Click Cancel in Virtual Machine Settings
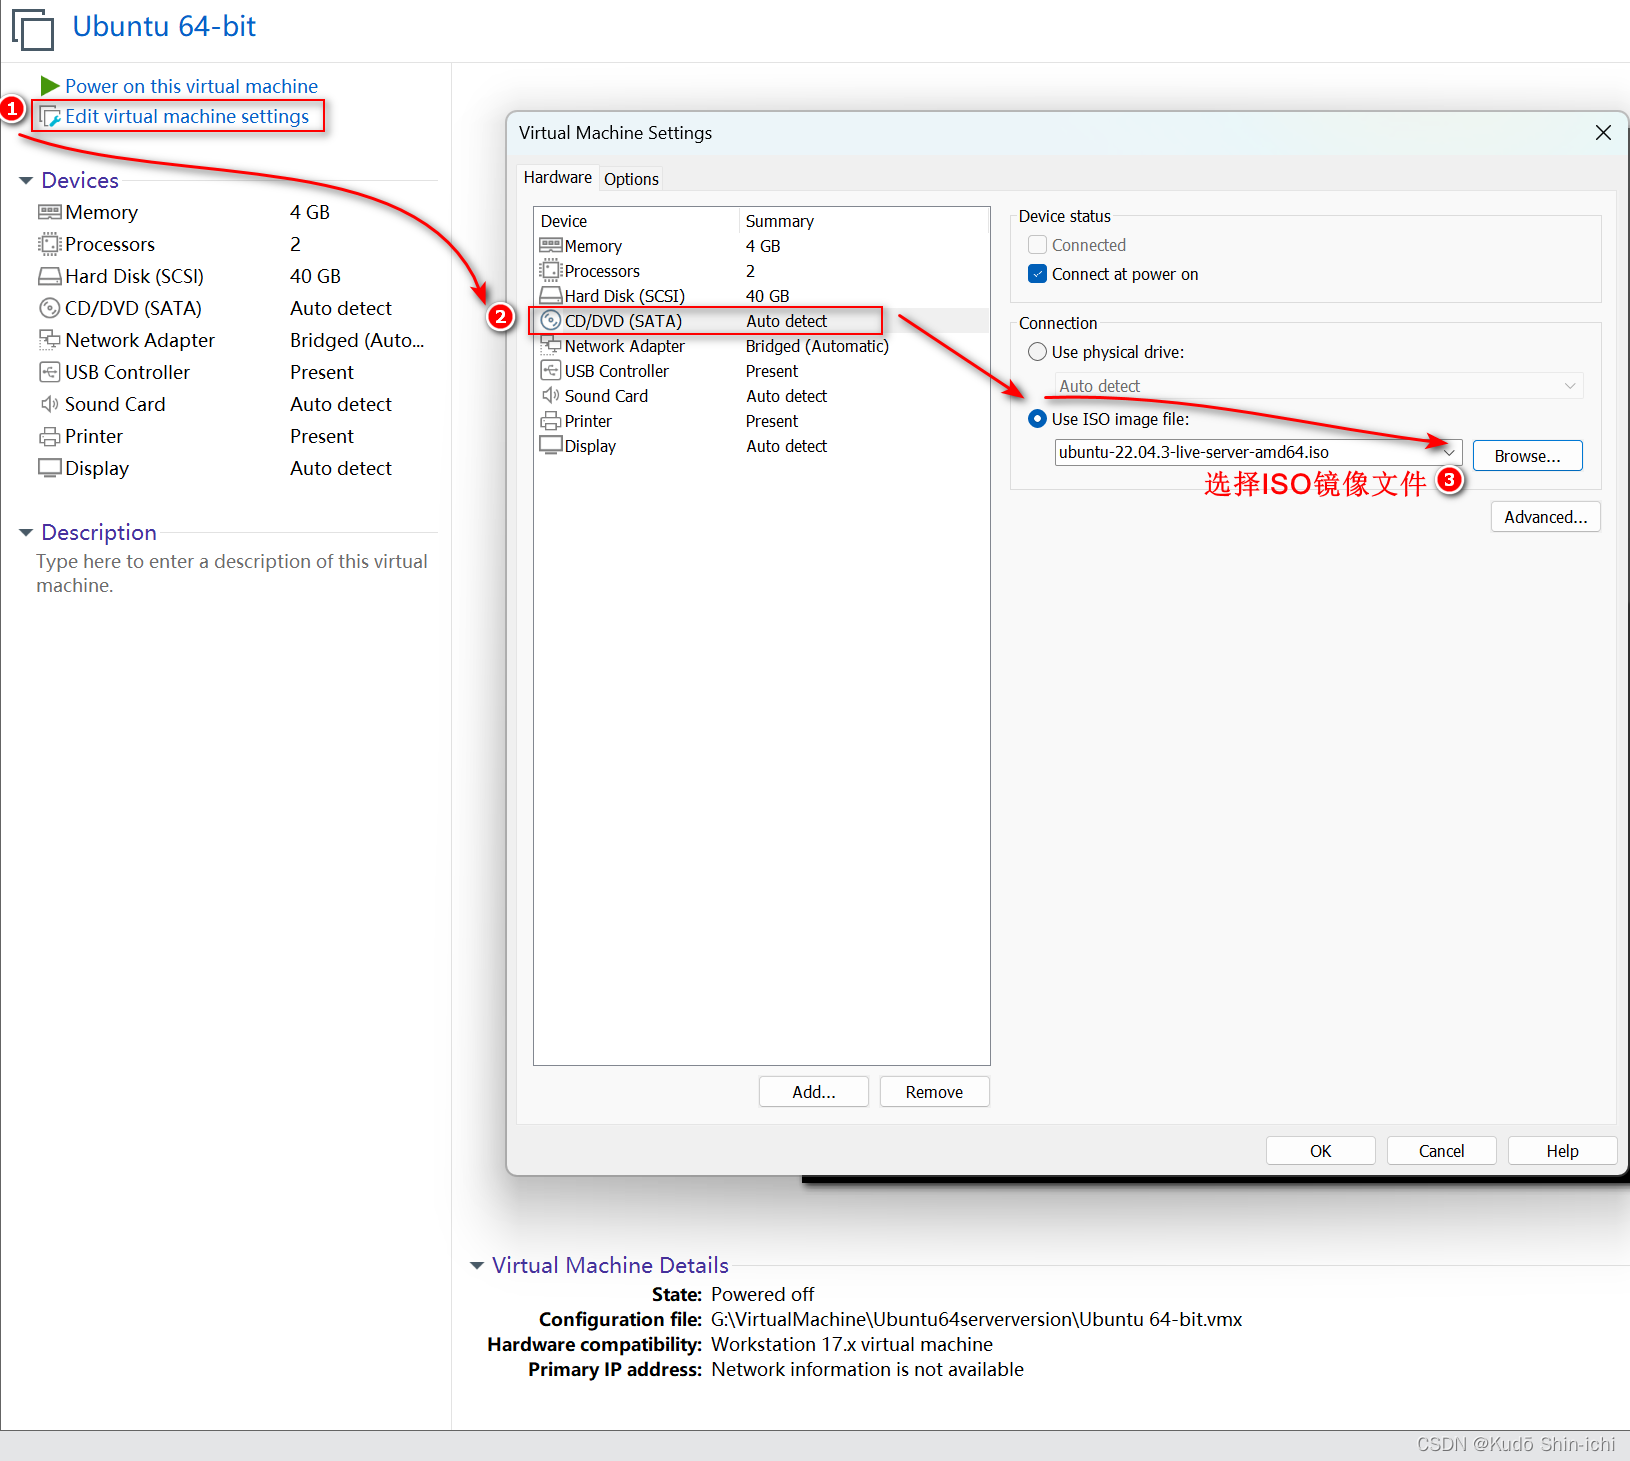 [1441, 1151]
